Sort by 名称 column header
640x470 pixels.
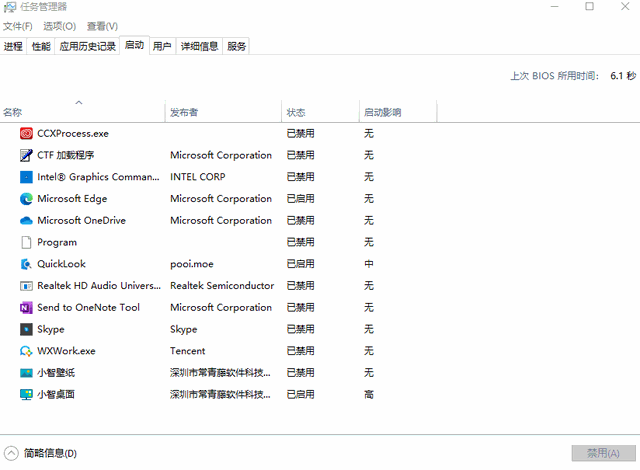[x=13, y=112]
